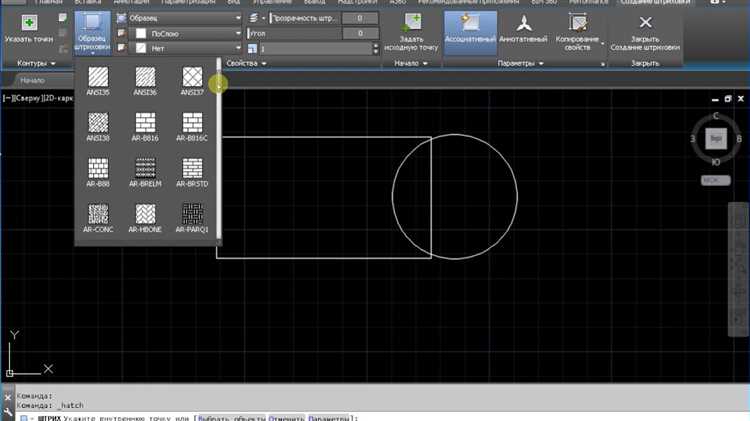The width and height of the screenshot is (750, 421).
Task: Click the Указать точки pick points icon
Action: click(29, 22)
